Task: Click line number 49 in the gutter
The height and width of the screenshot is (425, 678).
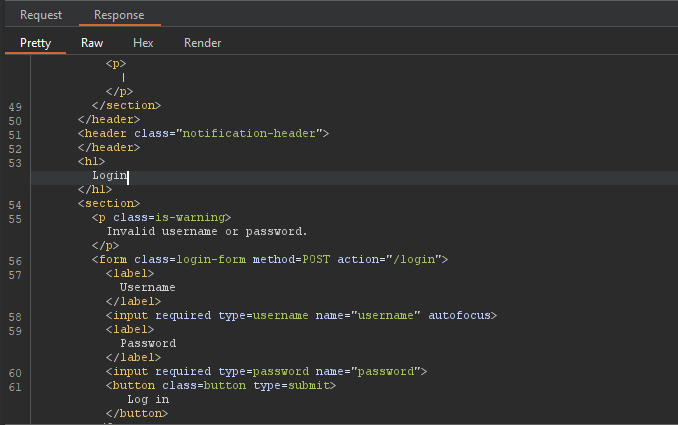Action: point(14,105)
